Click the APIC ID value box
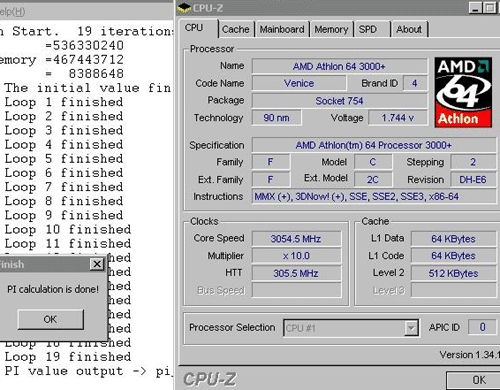Screen dimensions: 500x390 click(x=482, y=327)
